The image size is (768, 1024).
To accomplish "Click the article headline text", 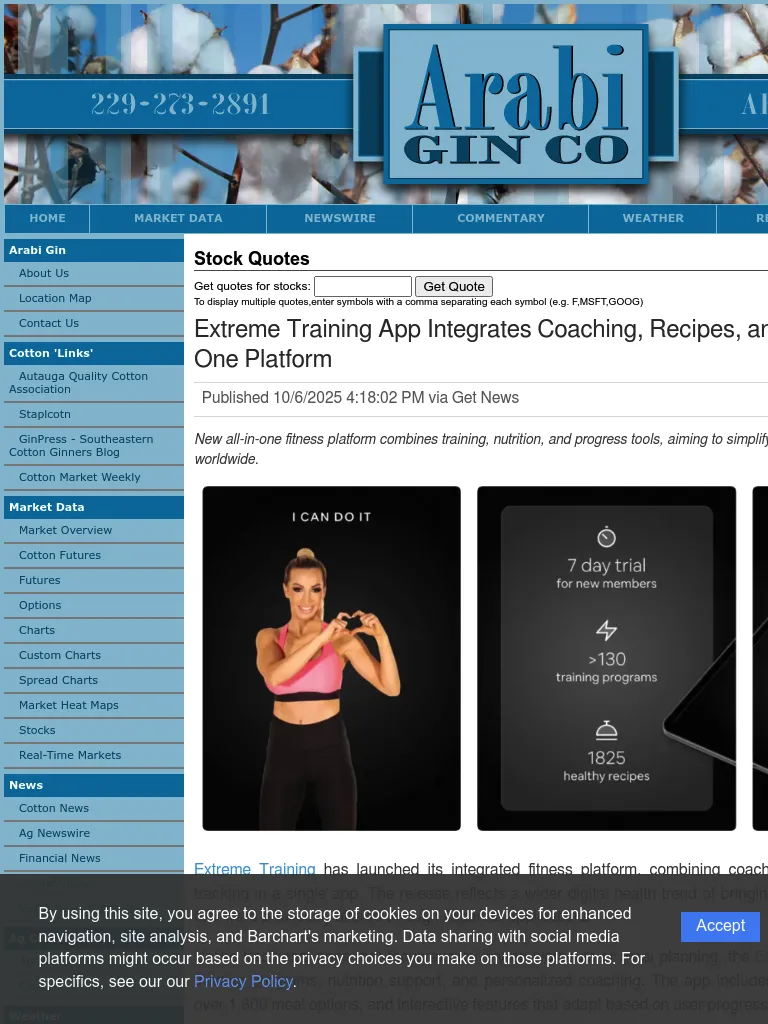I will pyautogui.click(x=481, y=344).
